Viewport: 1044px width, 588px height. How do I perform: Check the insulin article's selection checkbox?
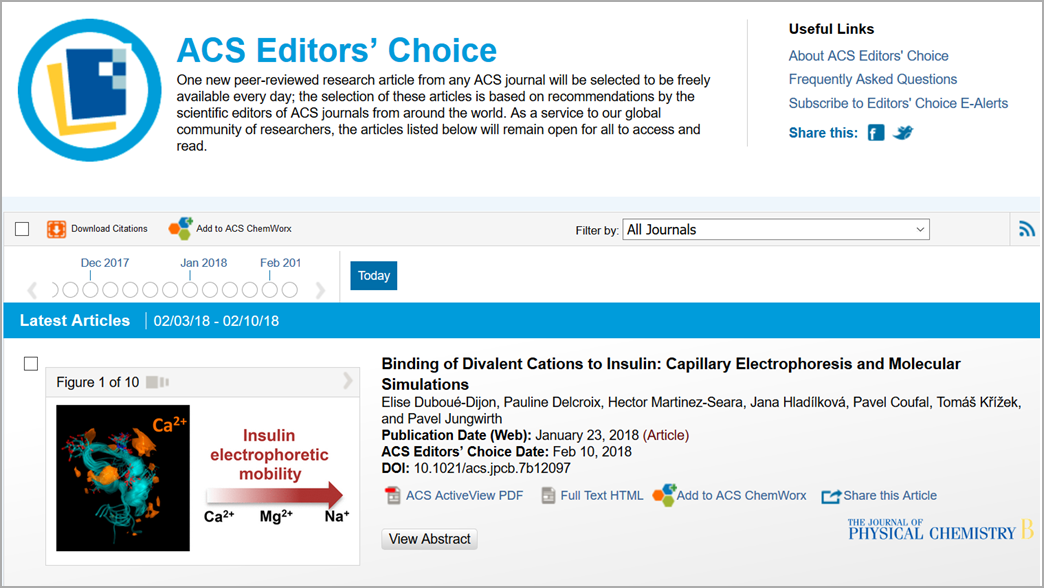point(31,364)
